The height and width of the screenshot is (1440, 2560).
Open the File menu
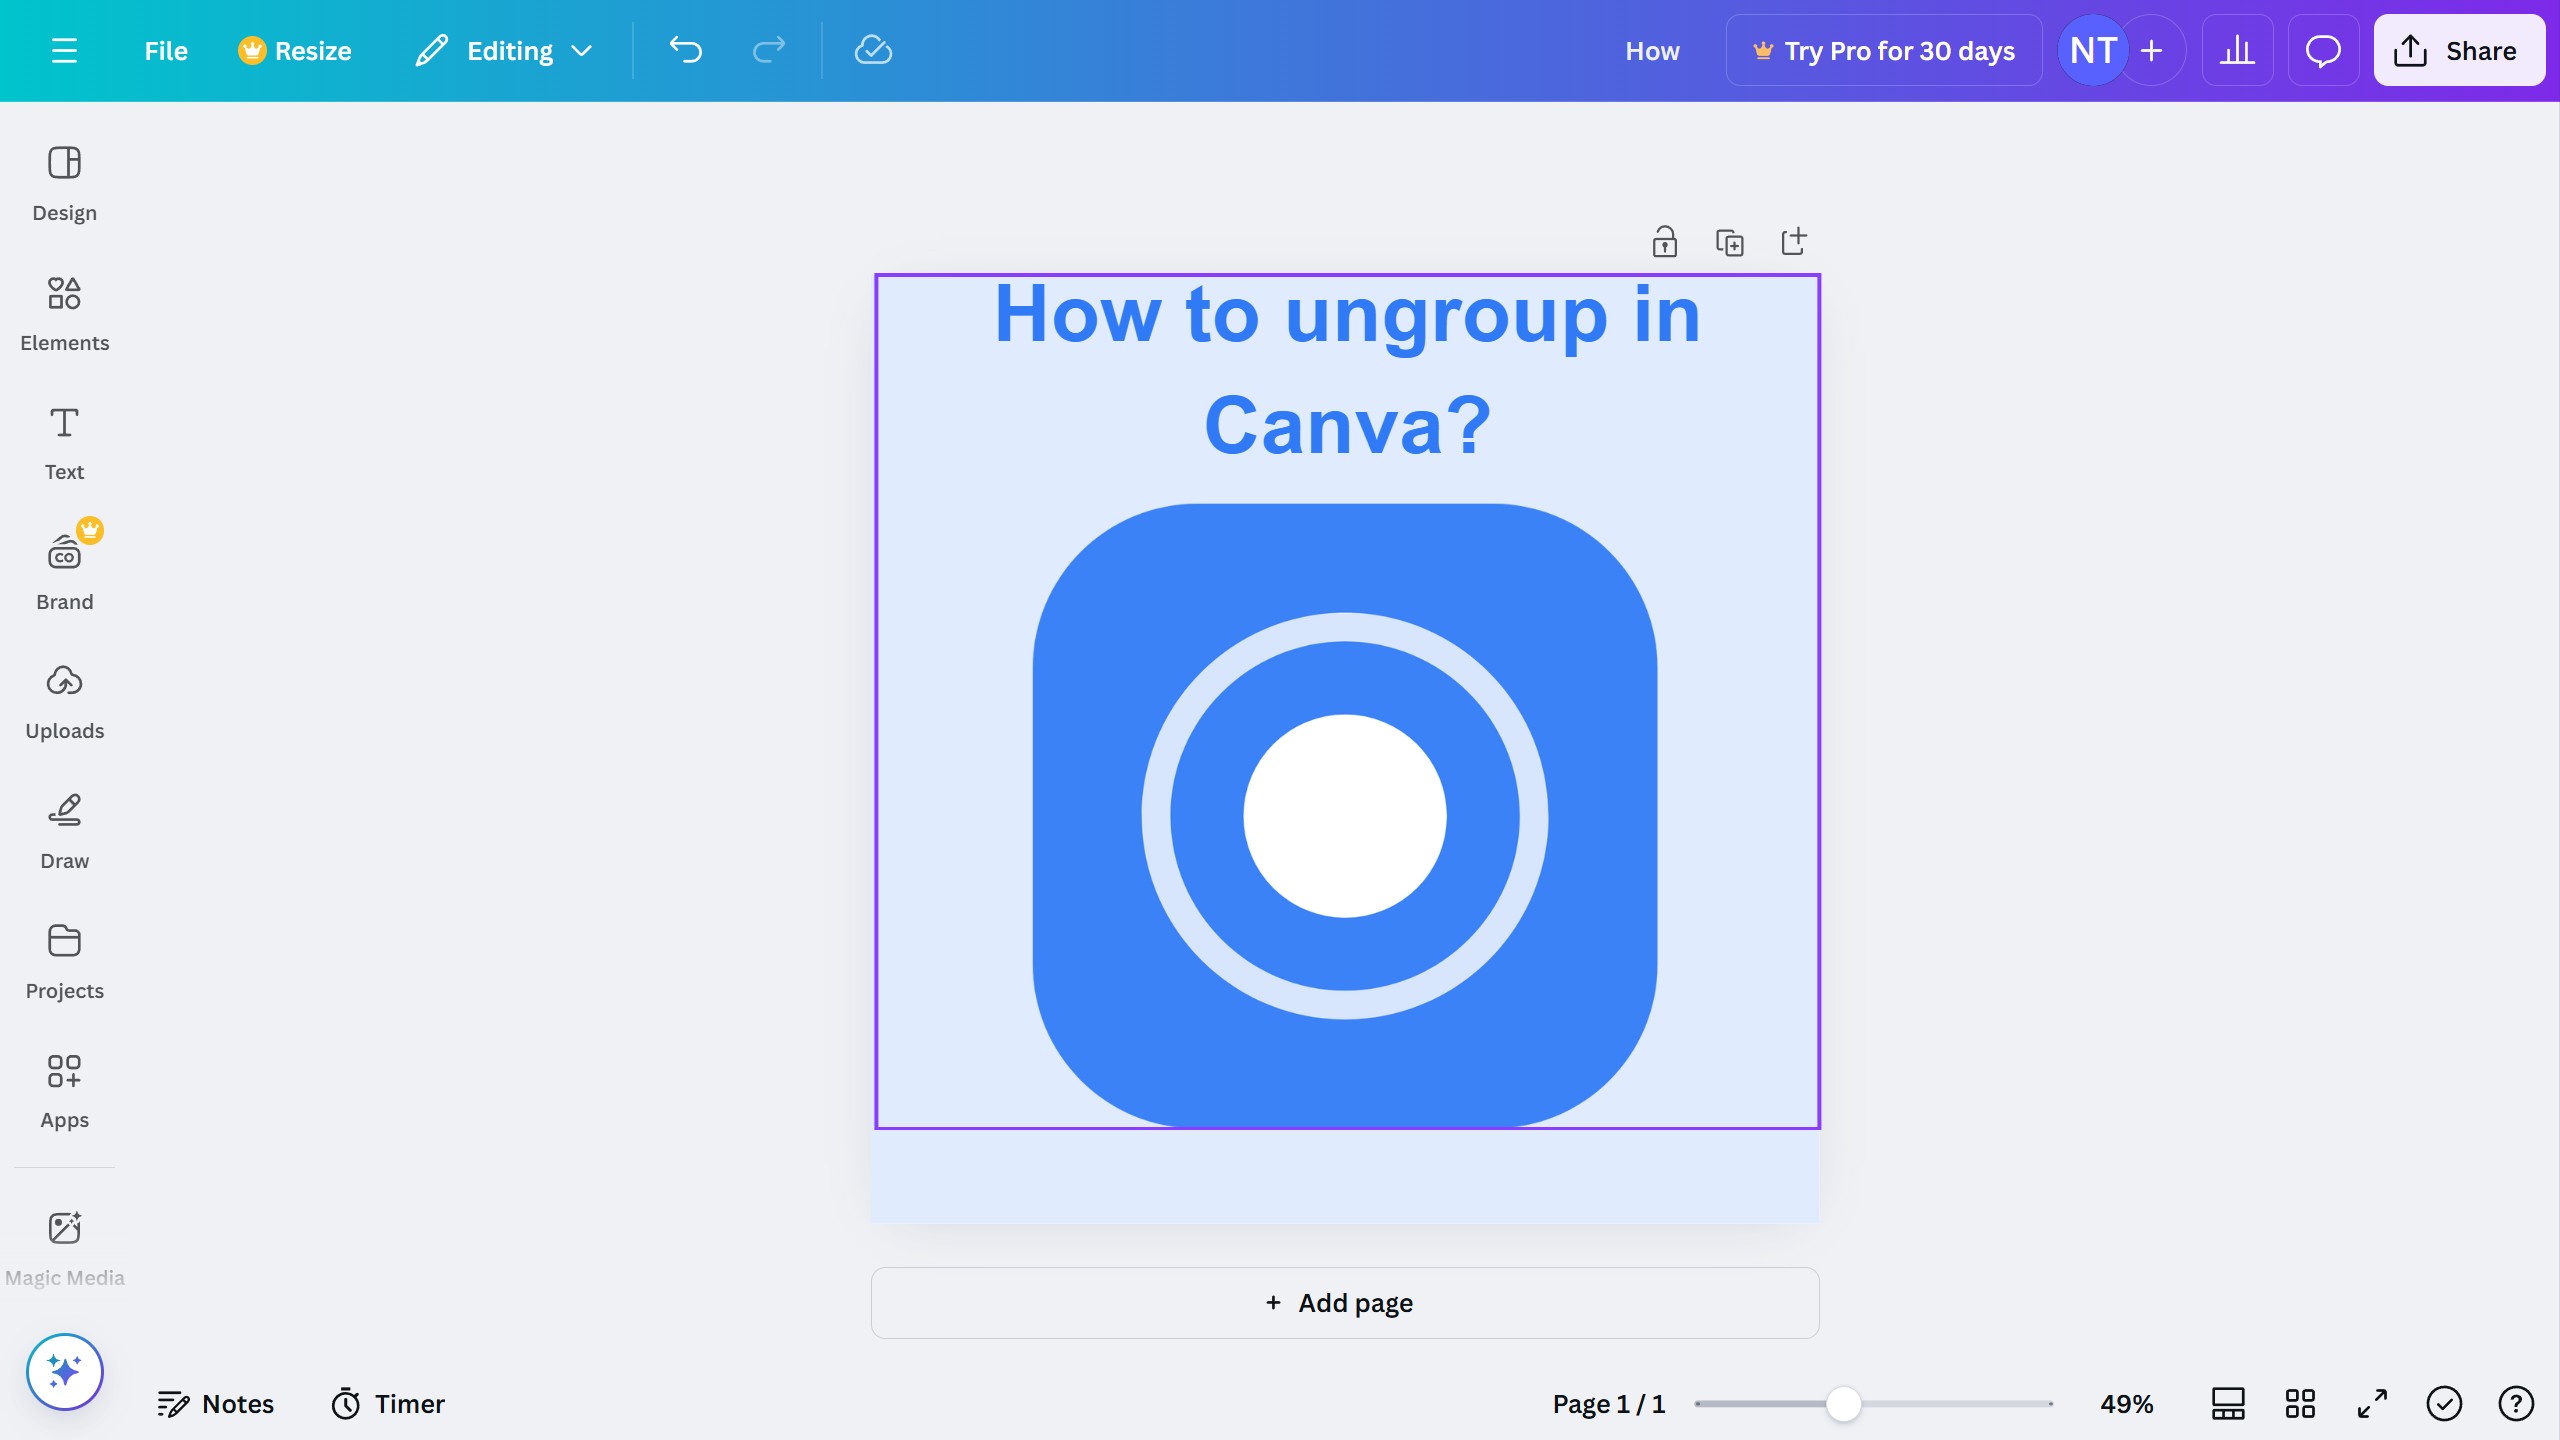pos(164,50)
